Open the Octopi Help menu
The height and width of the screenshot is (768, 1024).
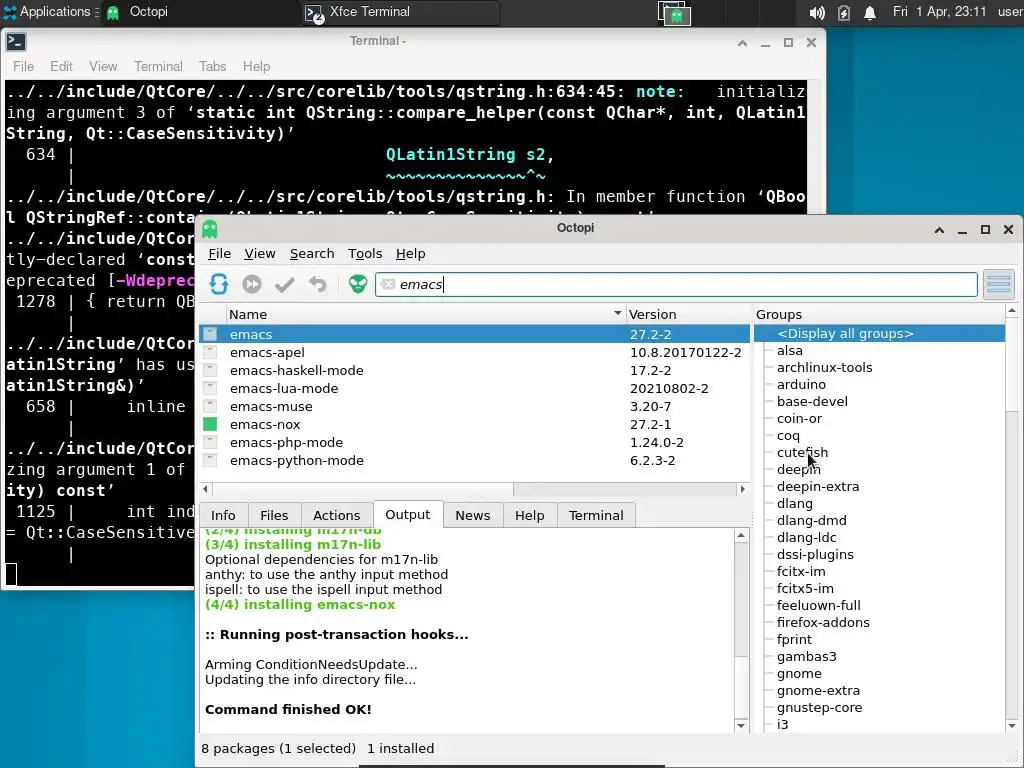click(x=411, y=253)
